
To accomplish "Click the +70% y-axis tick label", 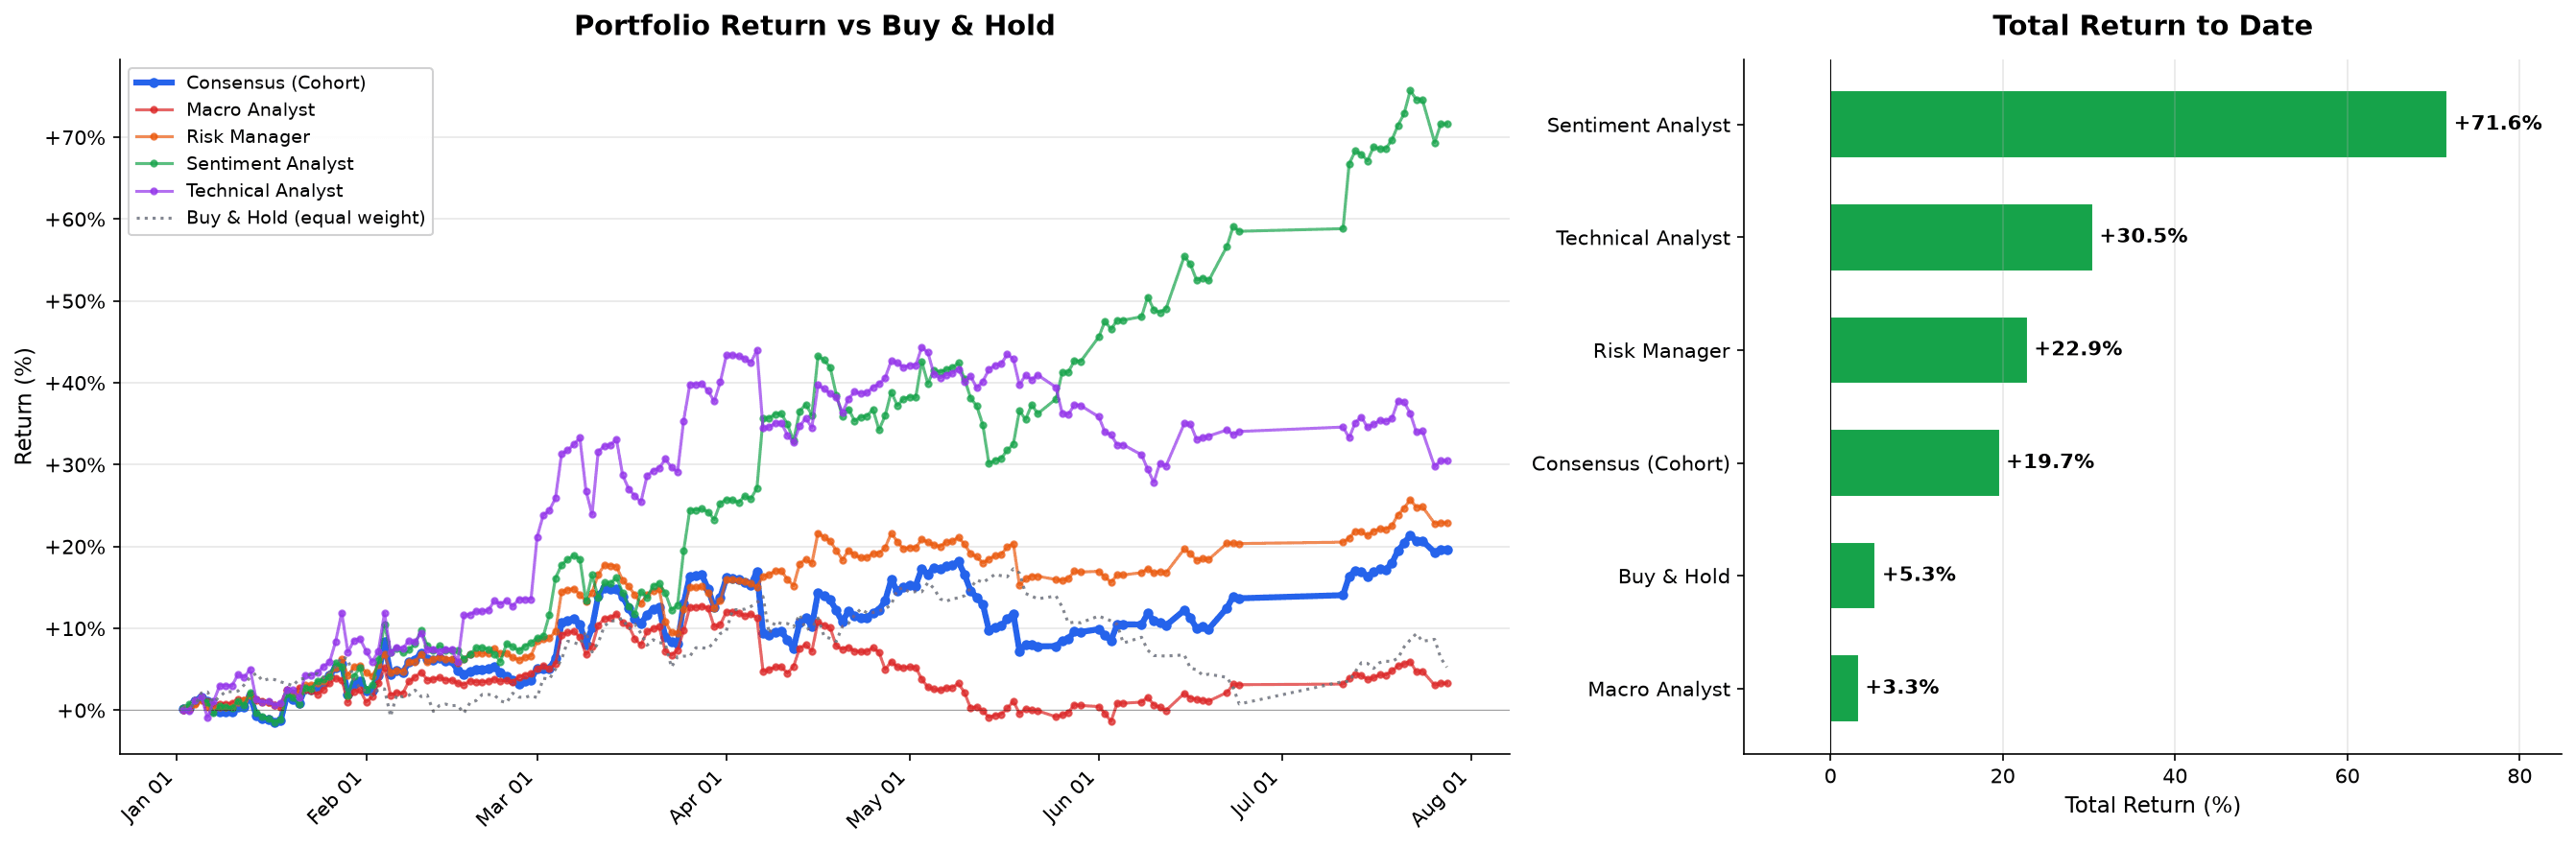I will [x=75, y=138].
